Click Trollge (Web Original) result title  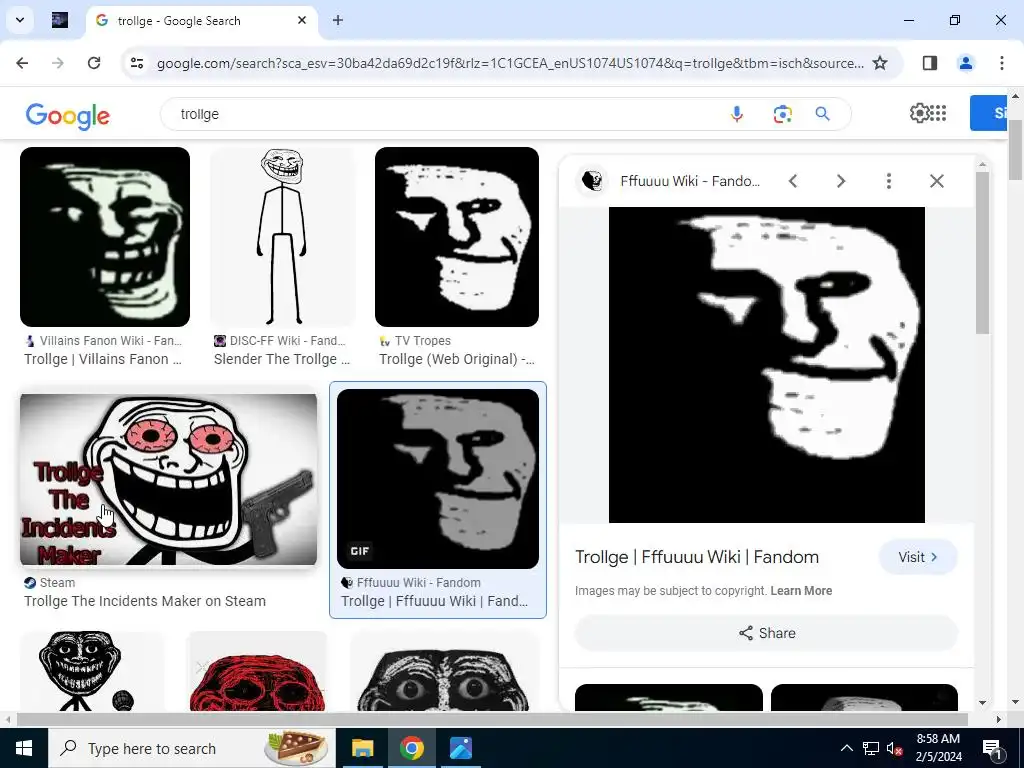(x=457, y=359)
